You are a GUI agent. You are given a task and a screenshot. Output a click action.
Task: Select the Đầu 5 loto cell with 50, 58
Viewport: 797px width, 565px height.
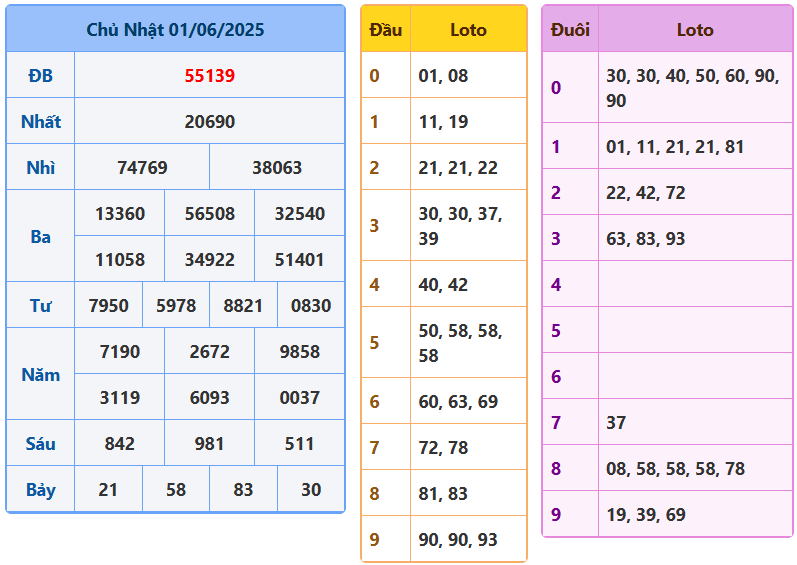pos(468,342)
